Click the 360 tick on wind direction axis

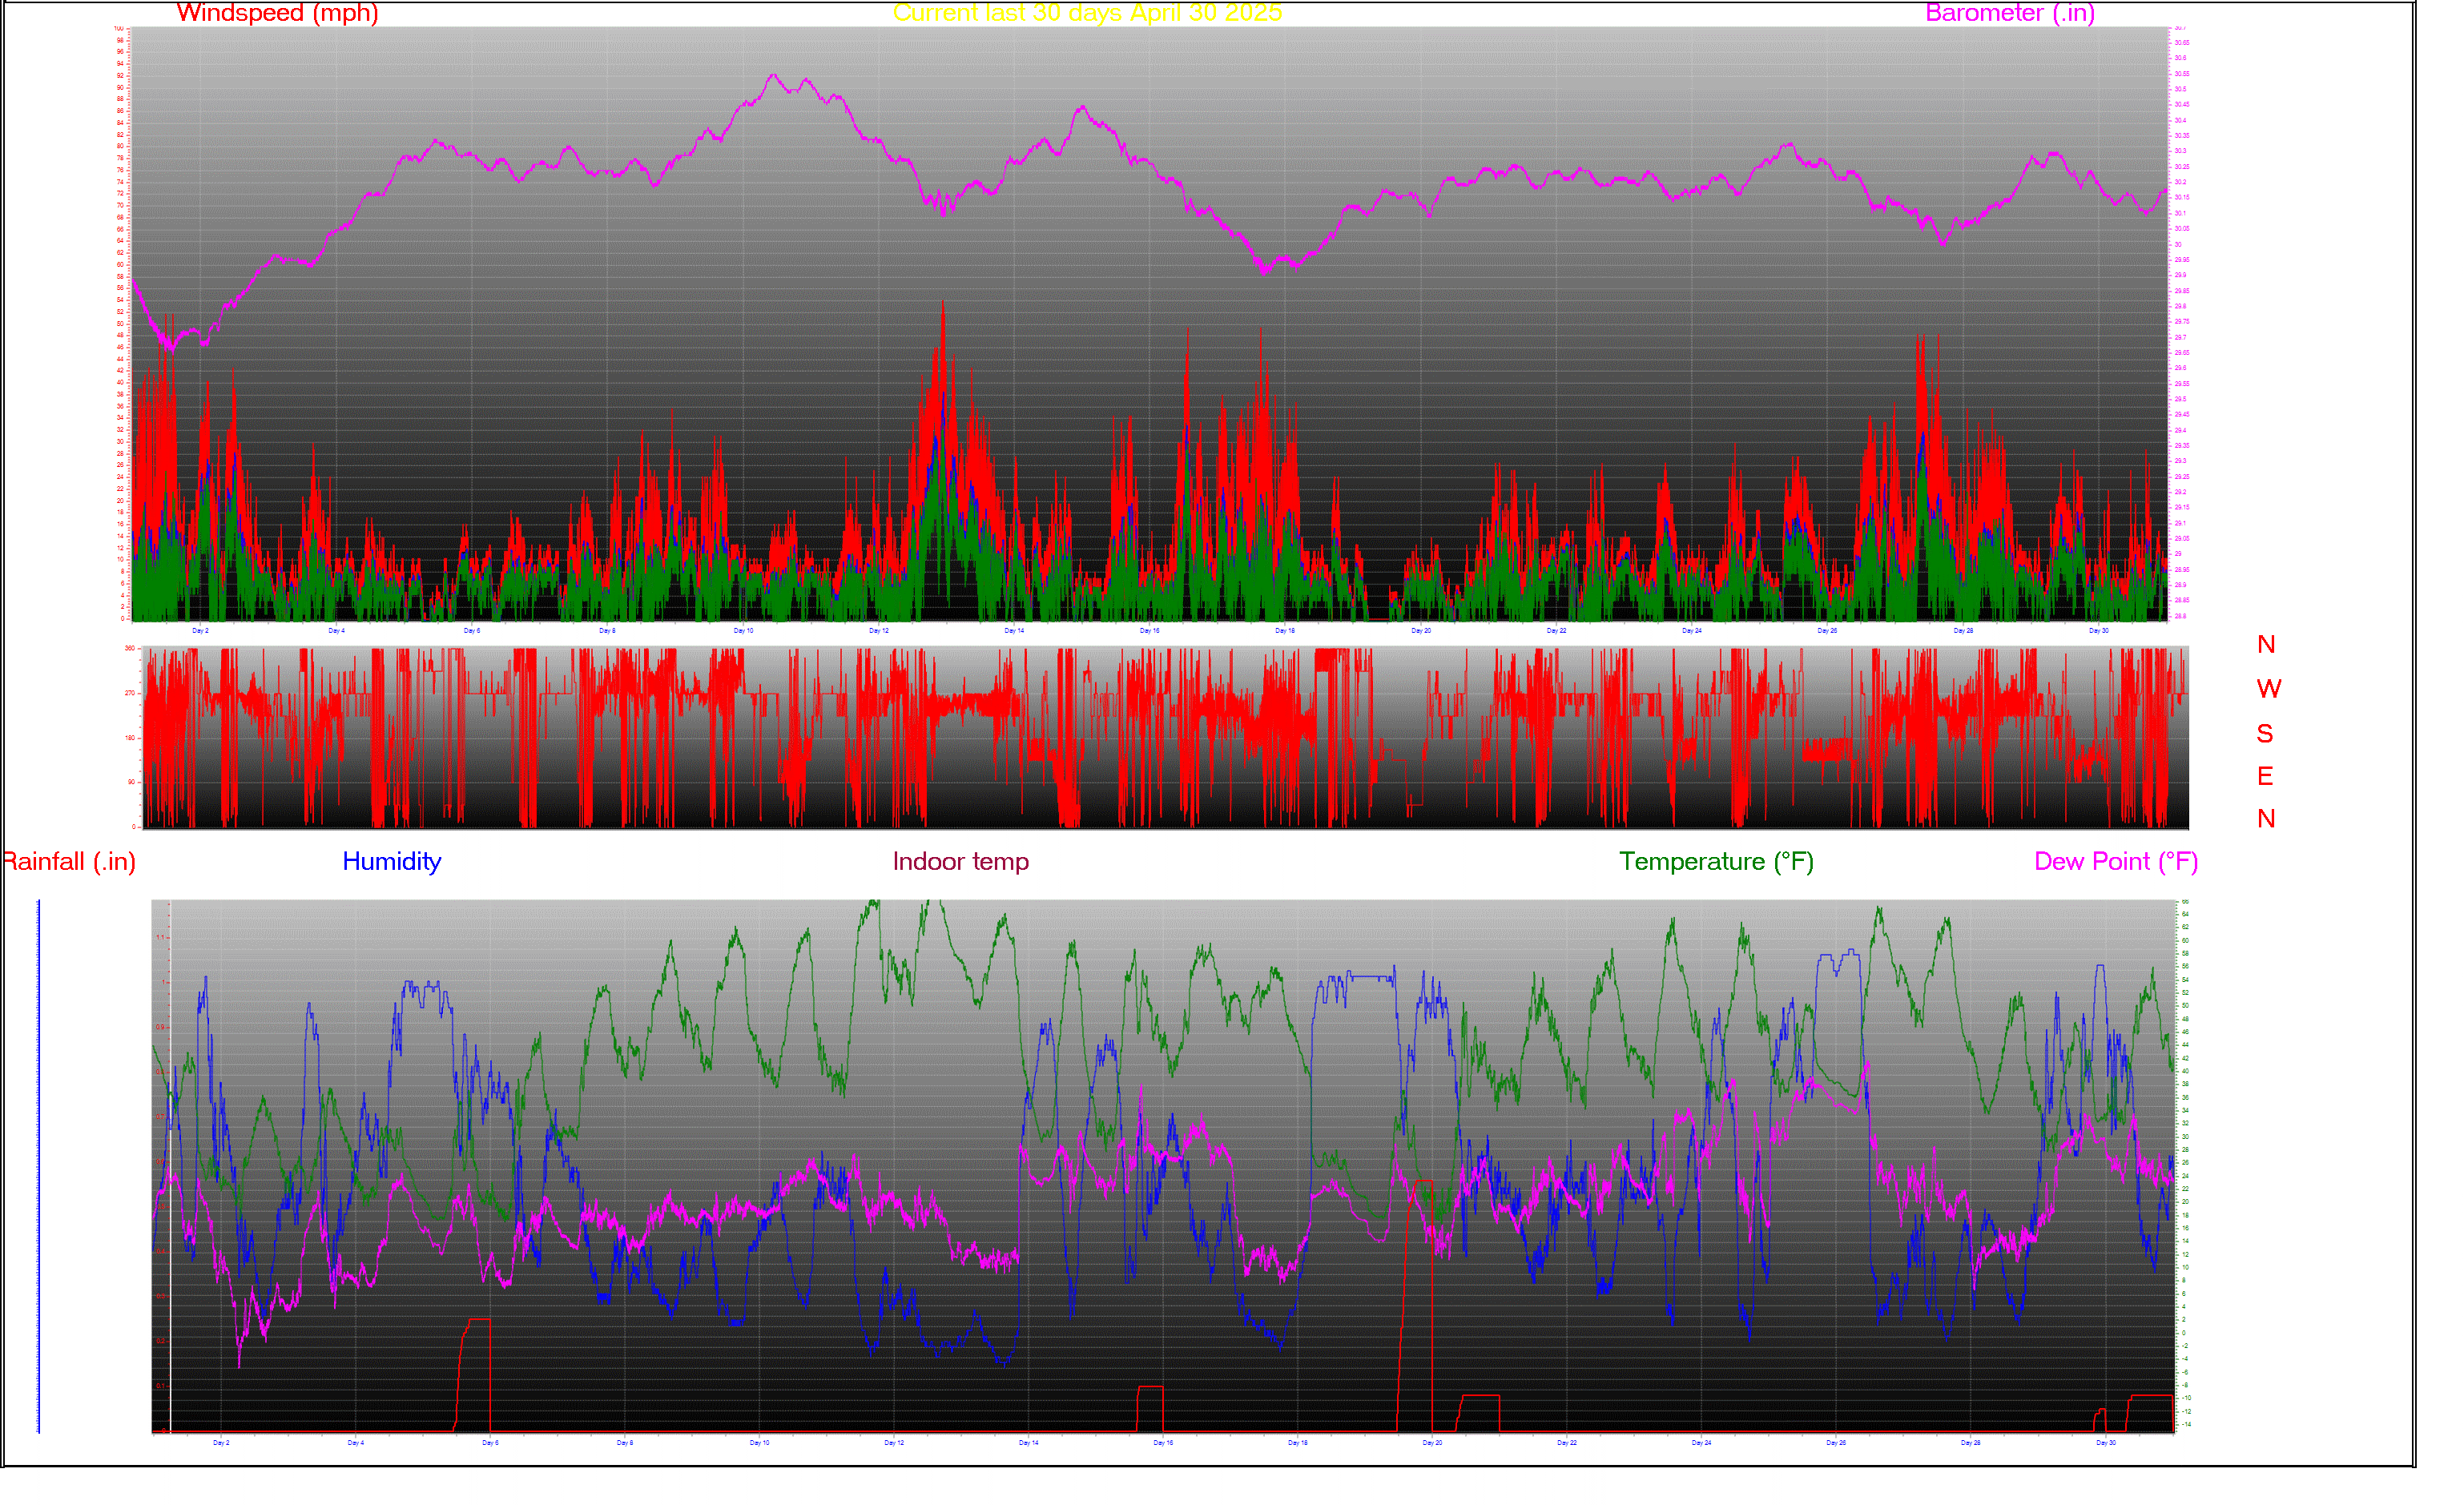[130, 649]
